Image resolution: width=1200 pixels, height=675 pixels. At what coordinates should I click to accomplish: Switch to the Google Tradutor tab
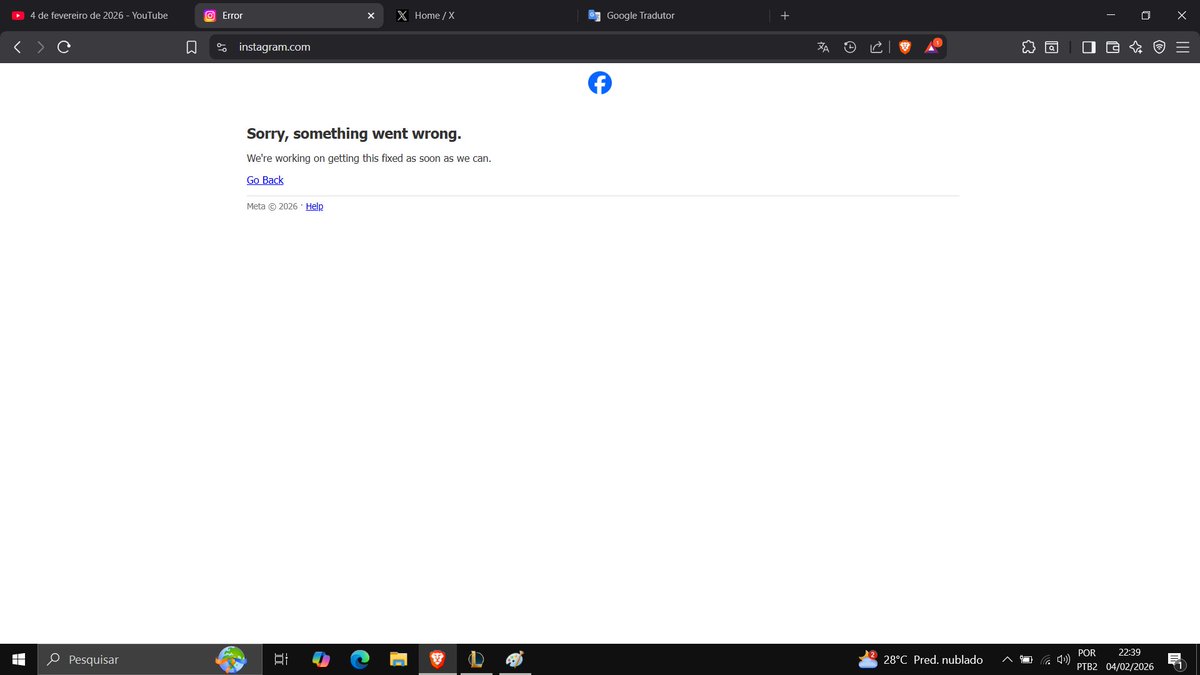pos(675,16)
